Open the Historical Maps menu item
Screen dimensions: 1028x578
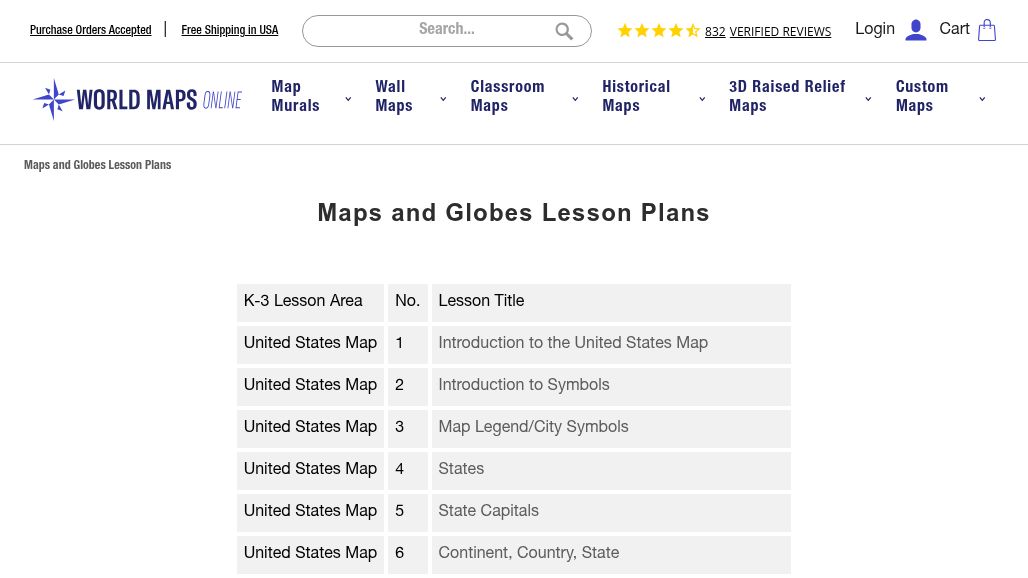(x=636, y=96)
